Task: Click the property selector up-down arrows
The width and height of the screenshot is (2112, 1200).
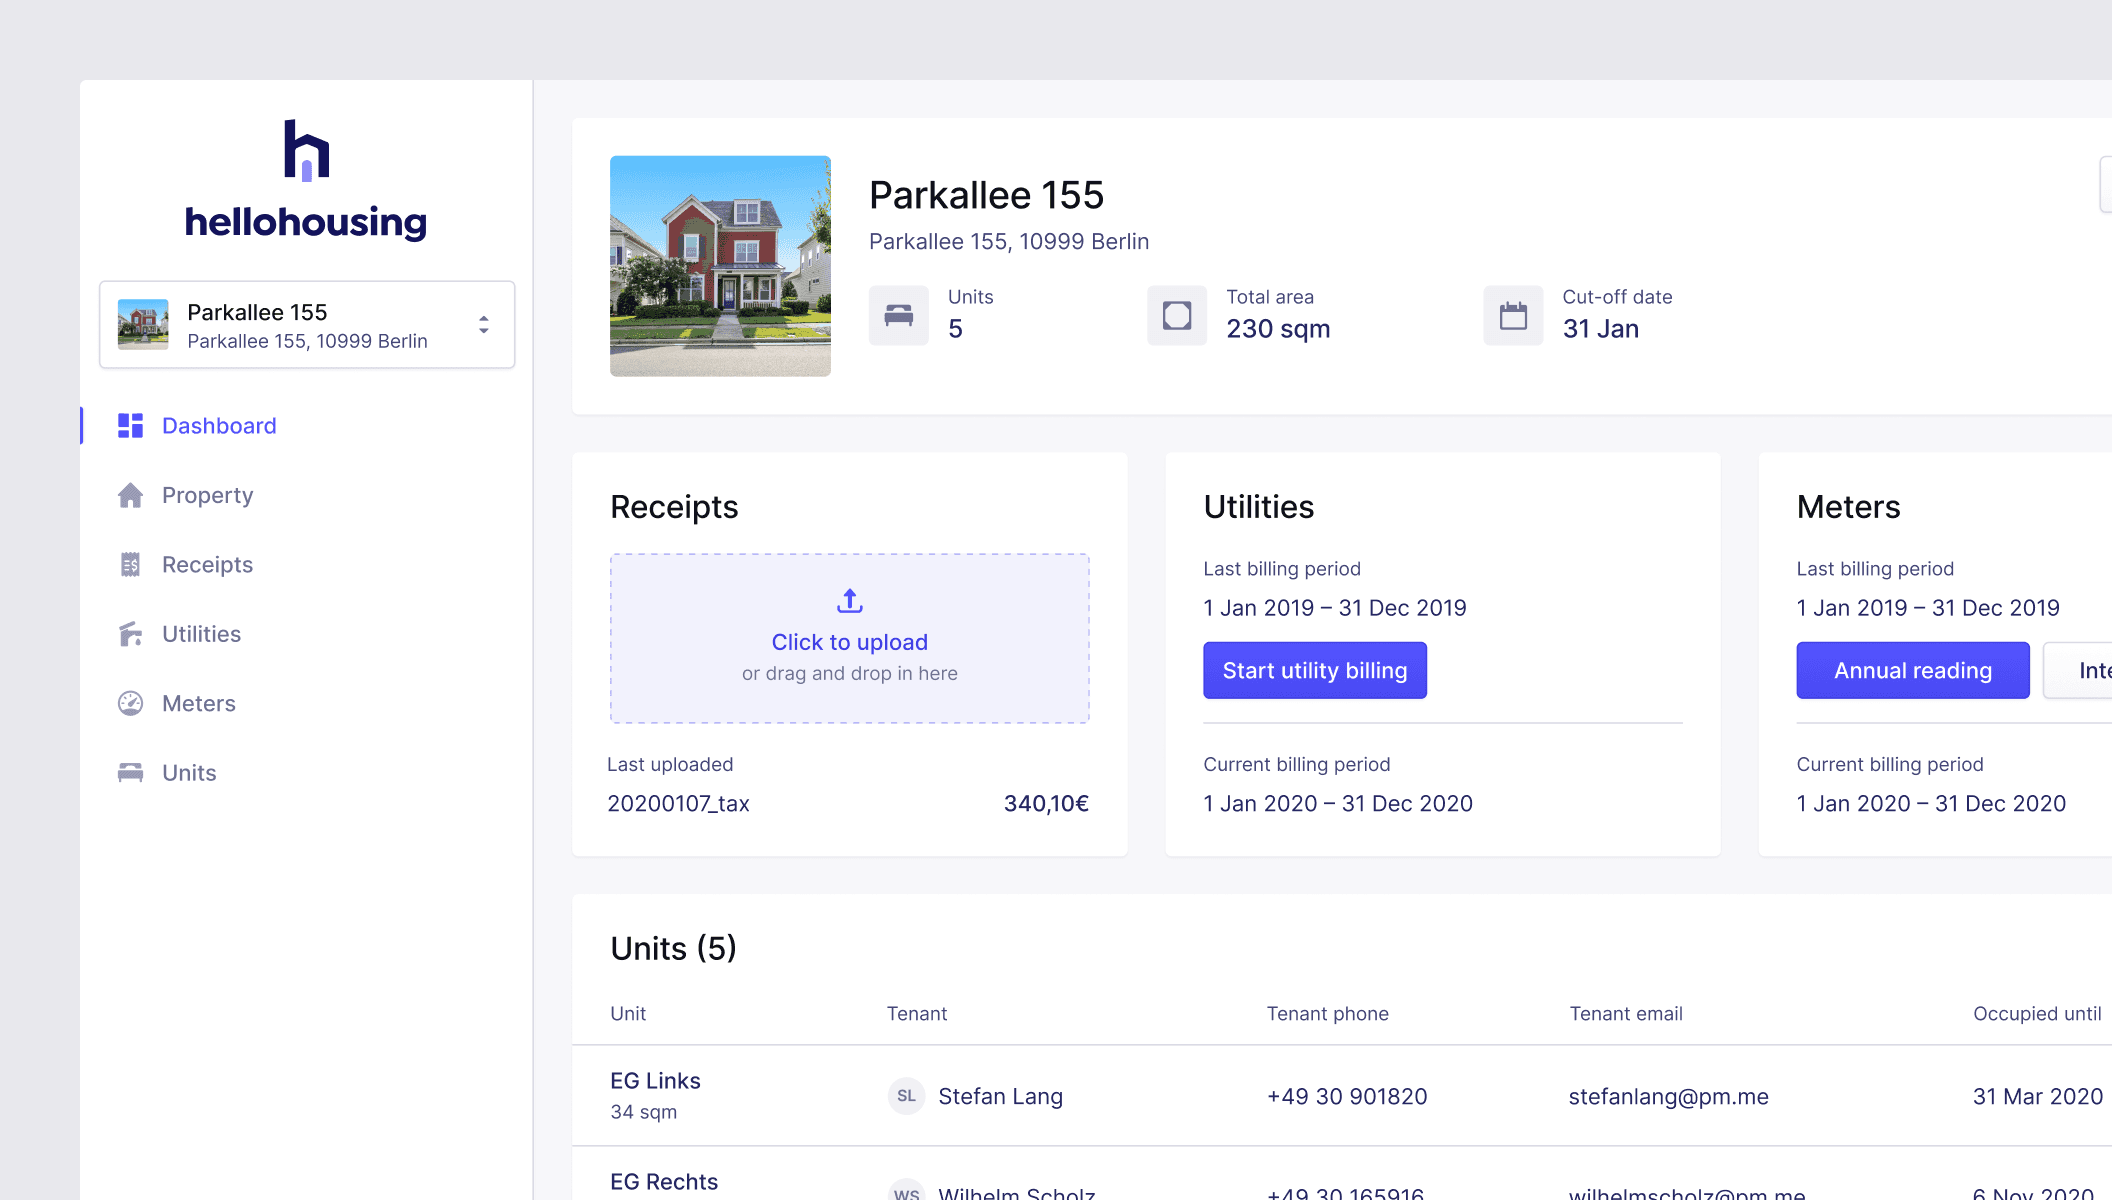Action: [x=484, y=325]
